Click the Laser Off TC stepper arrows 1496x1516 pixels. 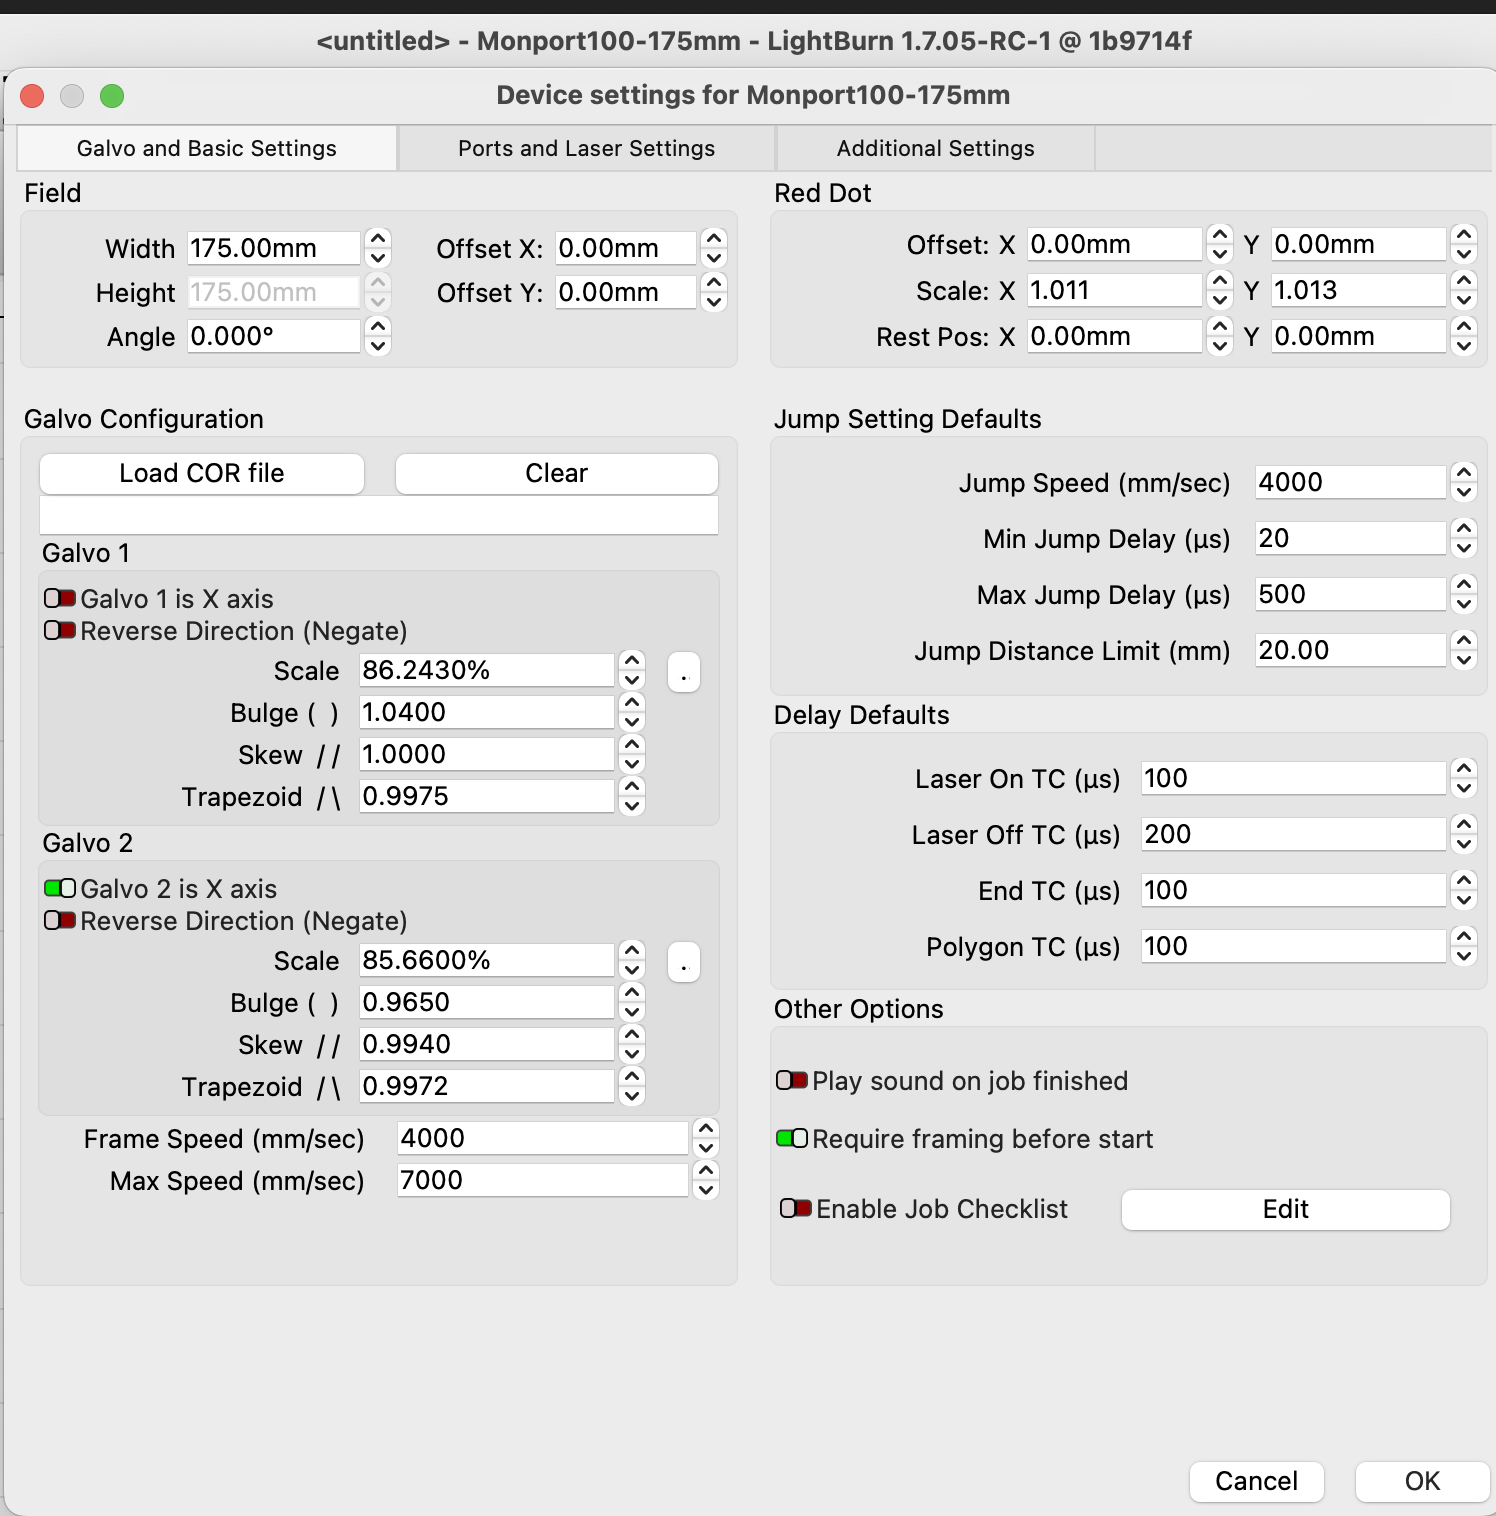coord(1464,834)
